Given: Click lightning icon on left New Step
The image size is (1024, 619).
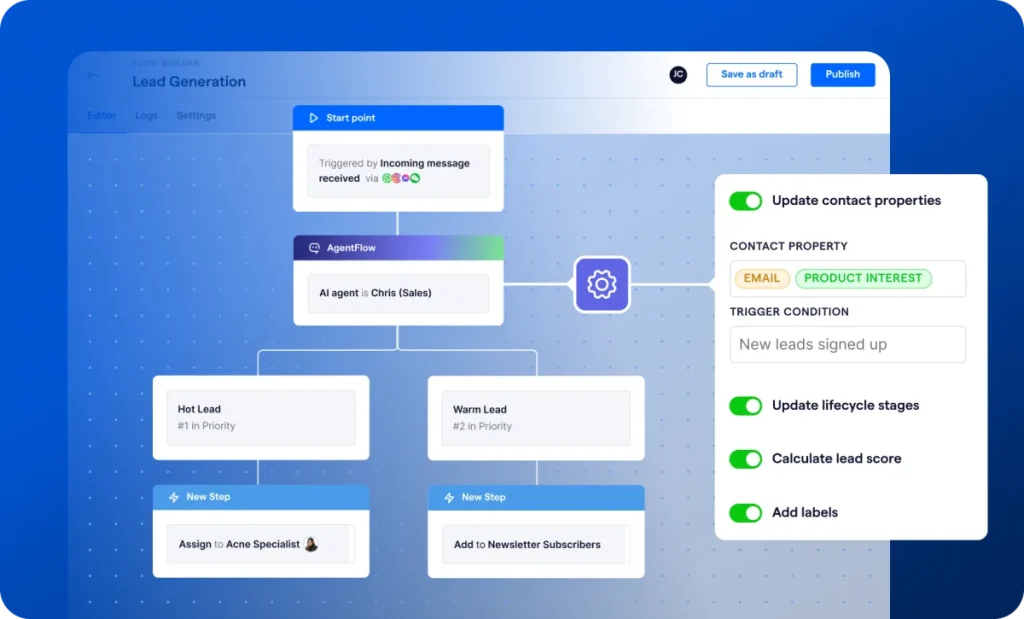Looking at the screenshot, I should click(x=173, y=497).
